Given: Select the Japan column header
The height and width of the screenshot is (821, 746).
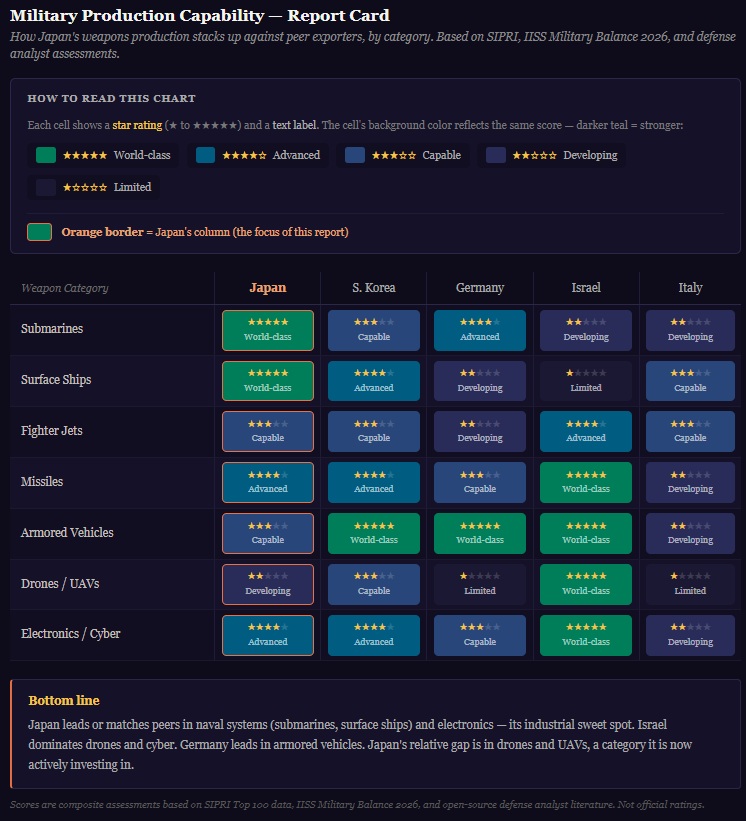Looking at the screenshot, I should (x=267, y=288).
